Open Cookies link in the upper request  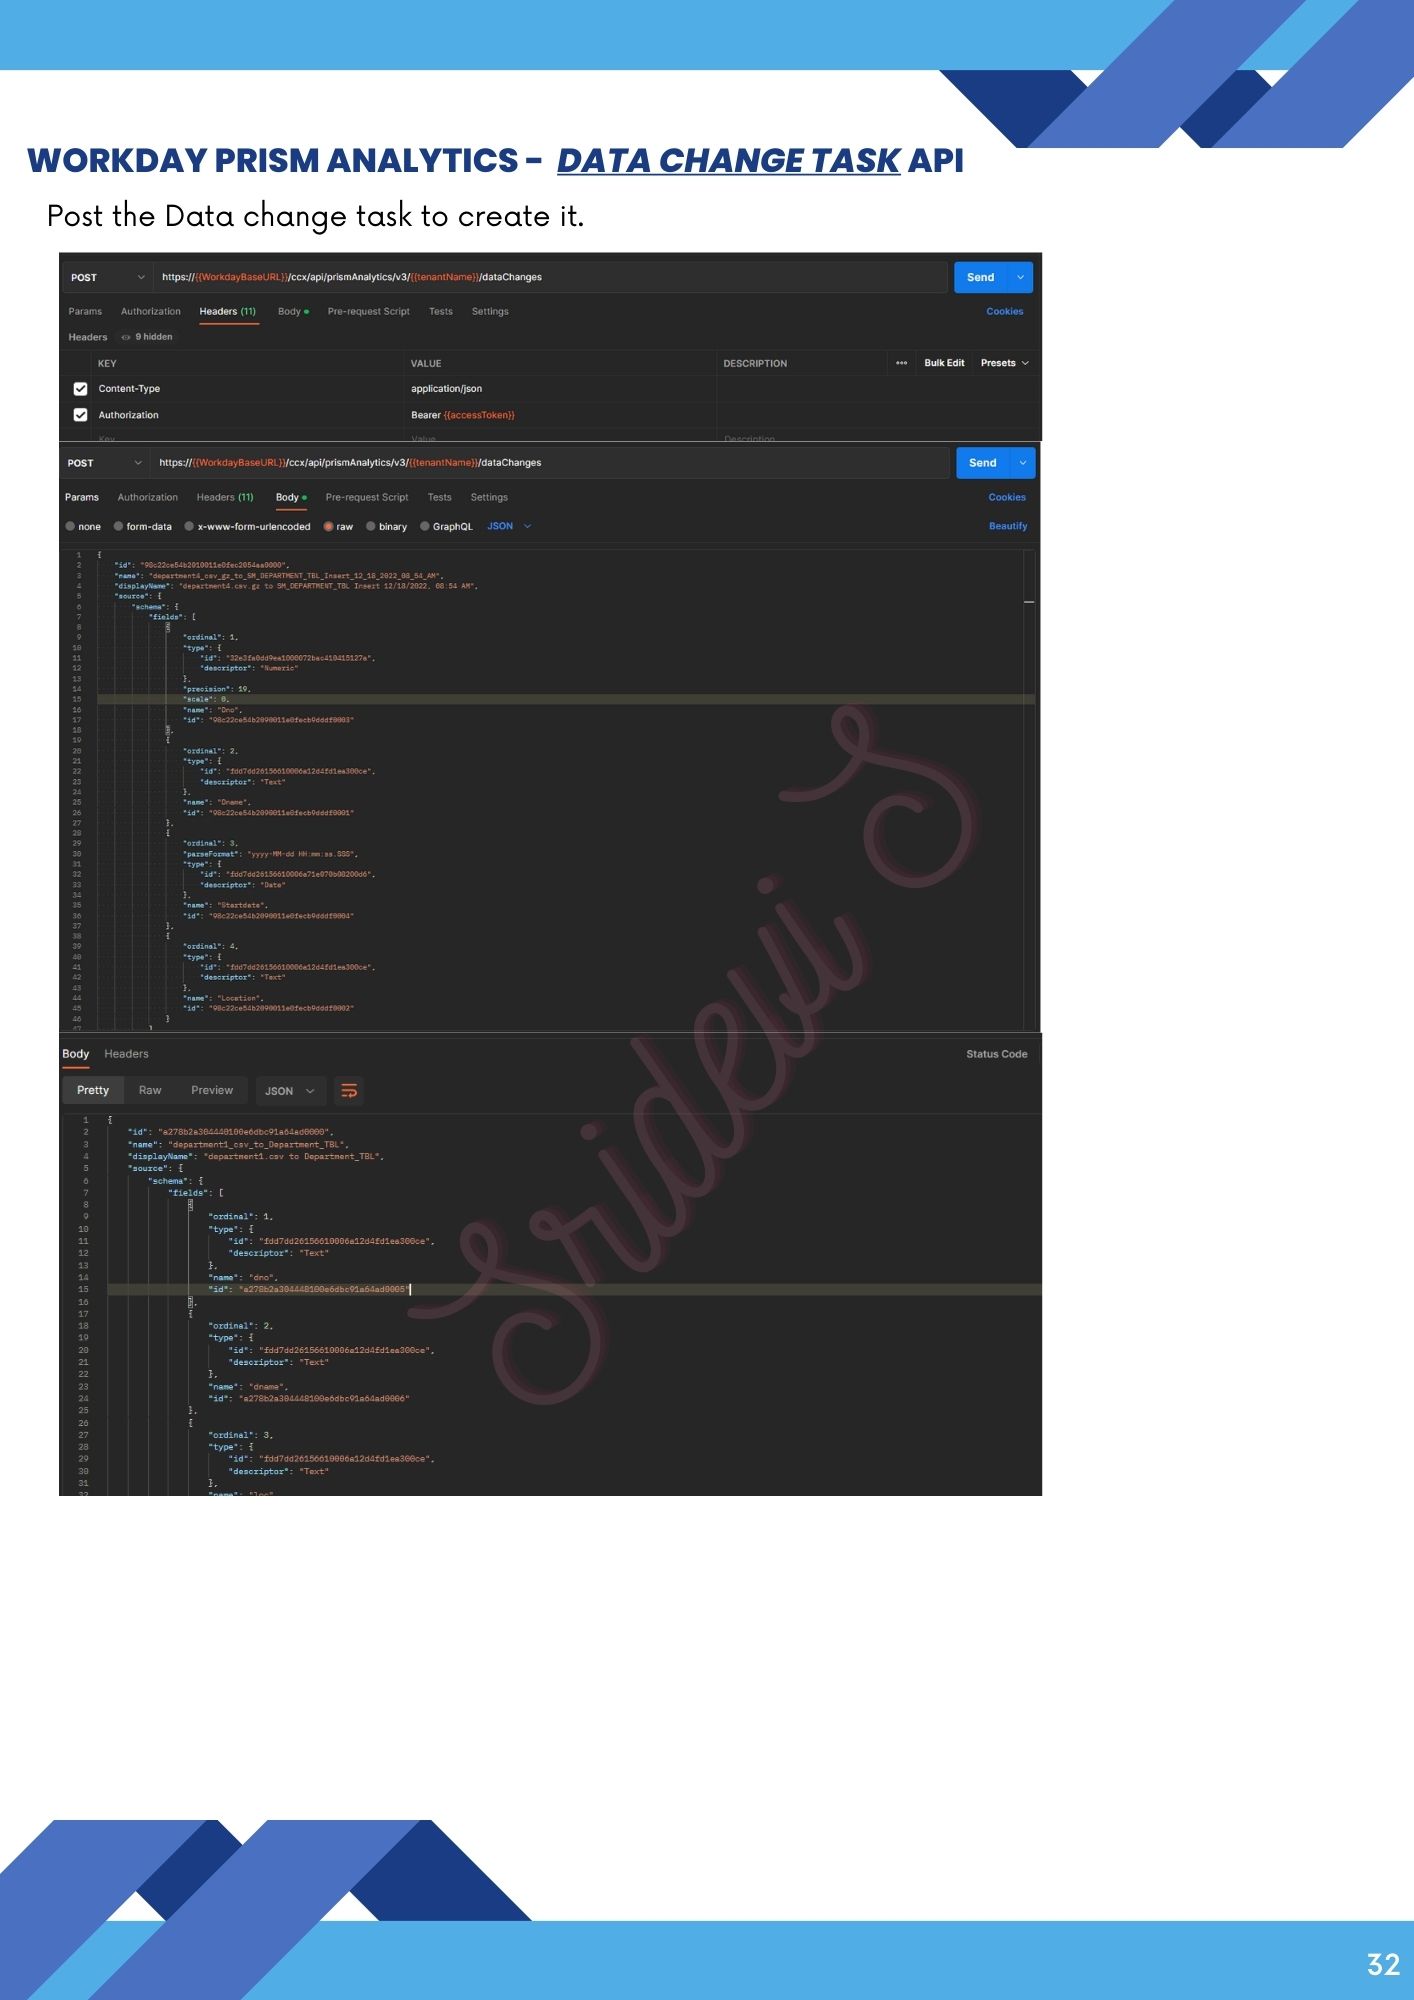coord(1005,311)
